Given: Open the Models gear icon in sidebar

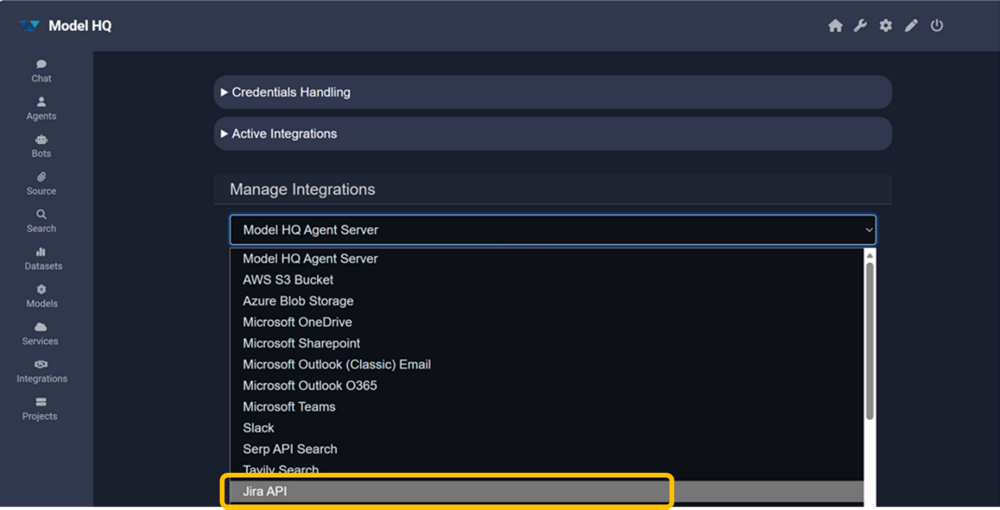Looking at the screenshot, I should coord(41,289).
